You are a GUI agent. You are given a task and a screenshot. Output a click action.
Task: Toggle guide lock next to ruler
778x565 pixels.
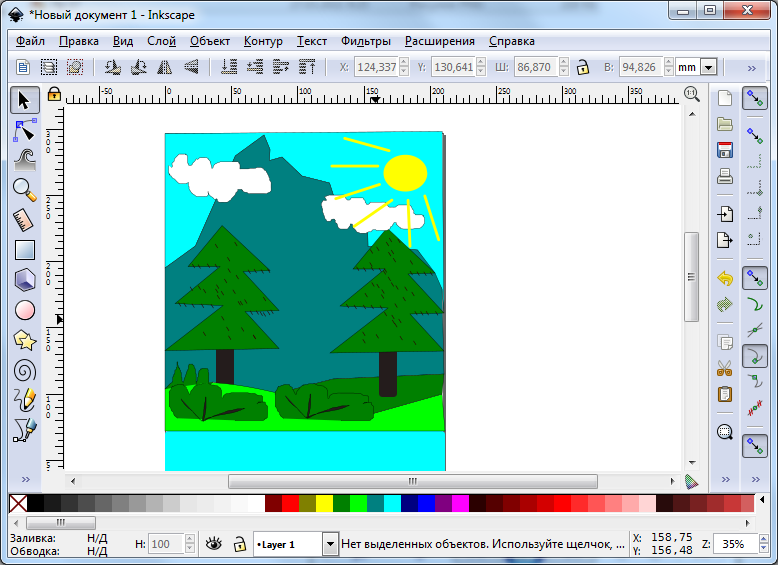pos(54,94)
